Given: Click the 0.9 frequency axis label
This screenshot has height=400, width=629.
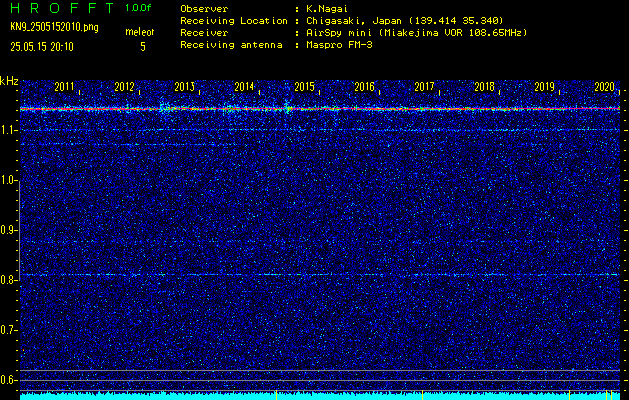Looking at the screenshot, I should tap(8, 230).
